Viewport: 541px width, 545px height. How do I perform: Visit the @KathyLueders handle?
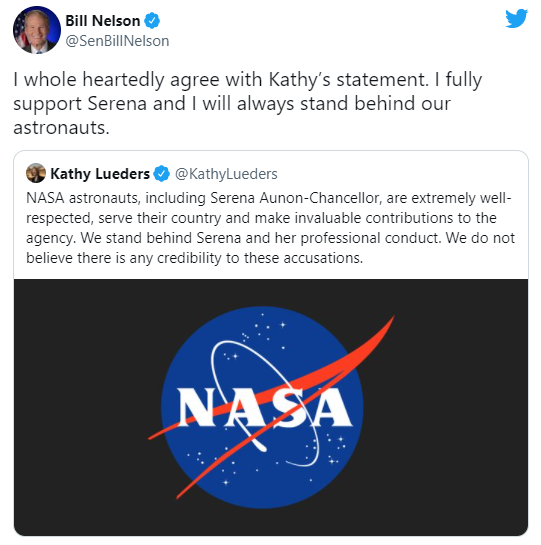pyautogui.click(x=226, y=174)
